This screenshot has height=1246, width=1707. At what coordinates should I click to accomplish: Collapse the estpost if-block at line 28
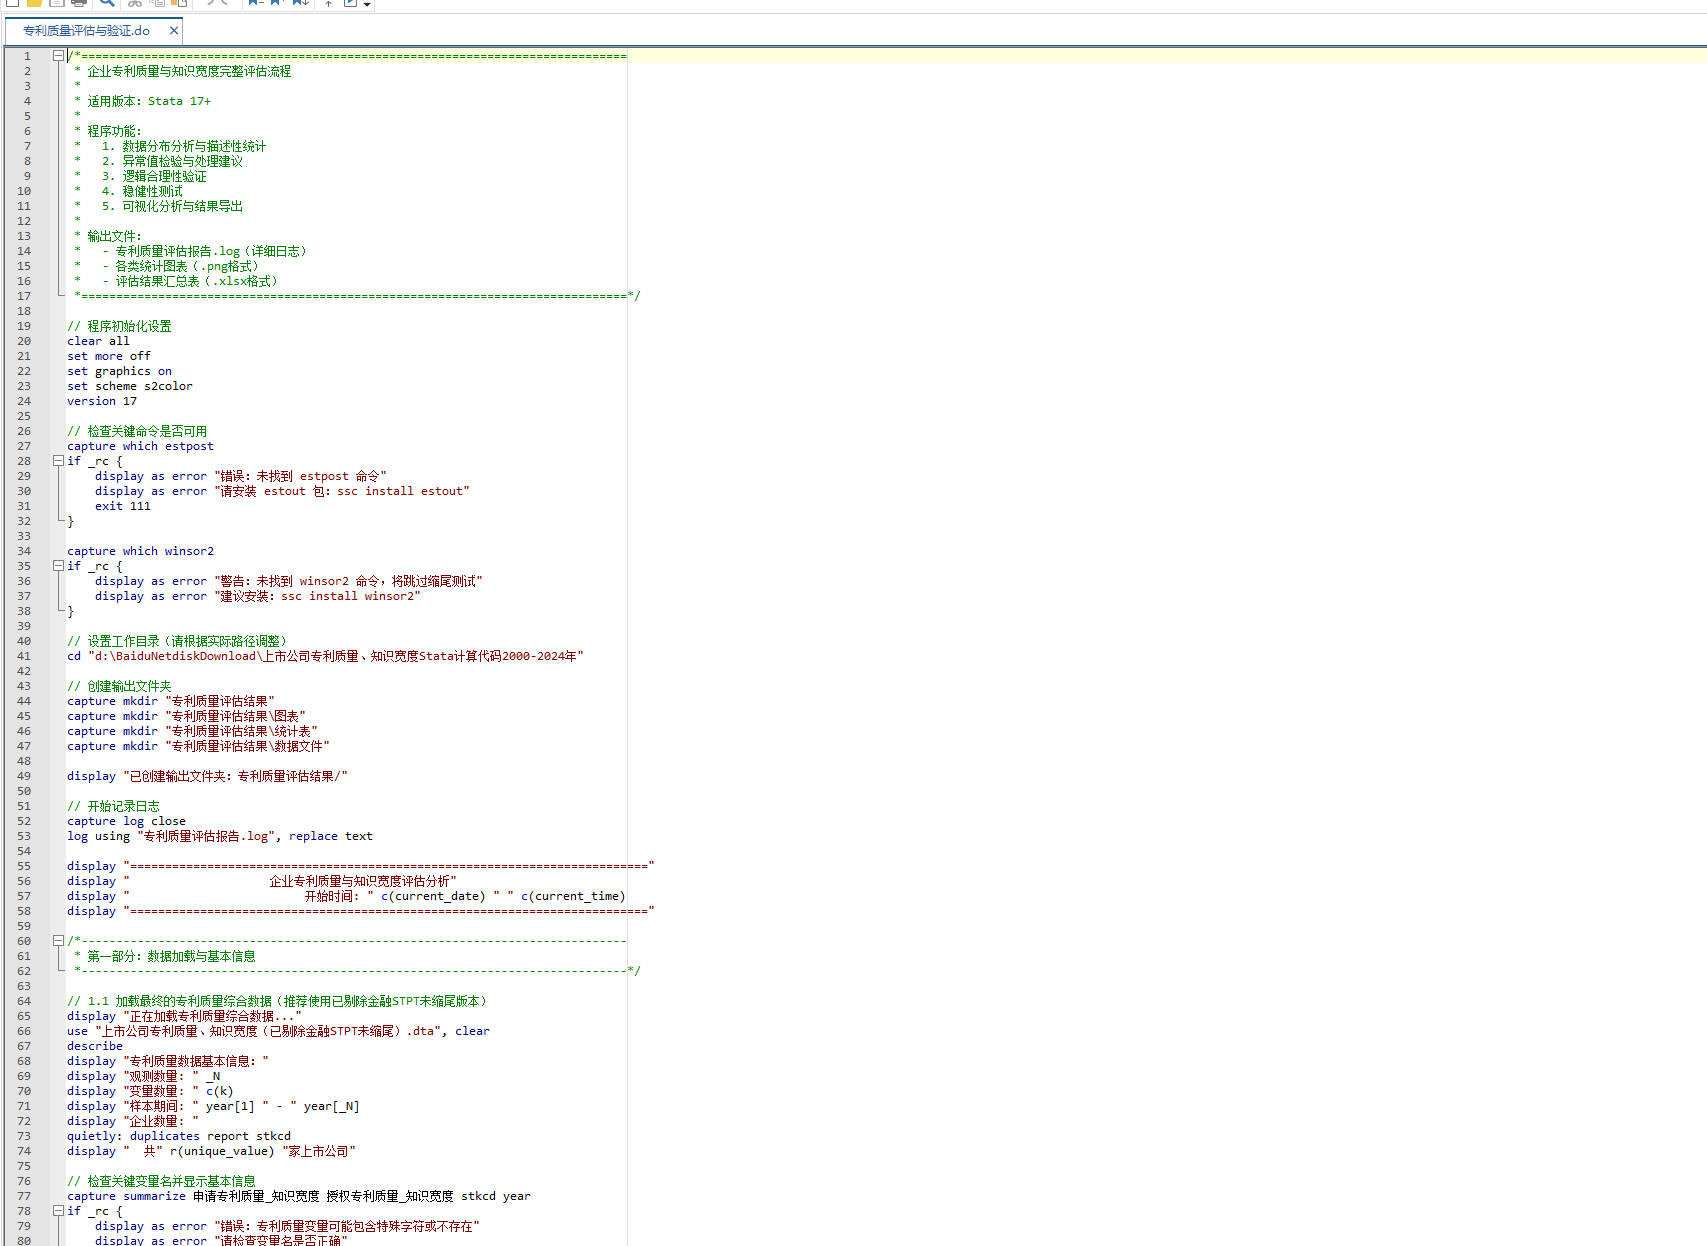click(x=58, y=461)
